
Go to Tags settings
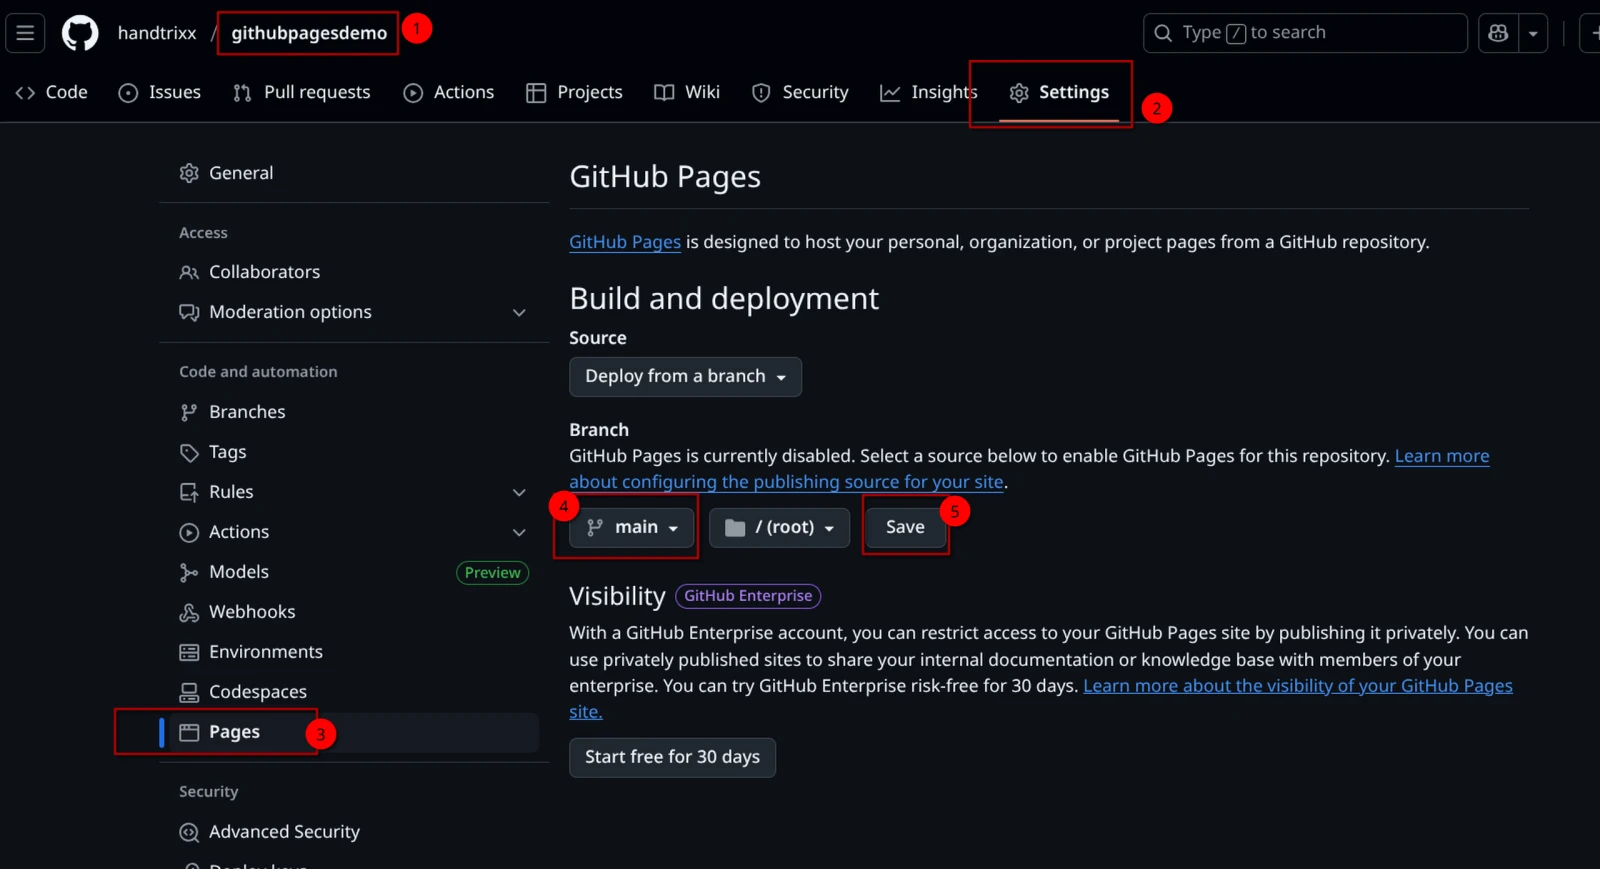point(227,452)
